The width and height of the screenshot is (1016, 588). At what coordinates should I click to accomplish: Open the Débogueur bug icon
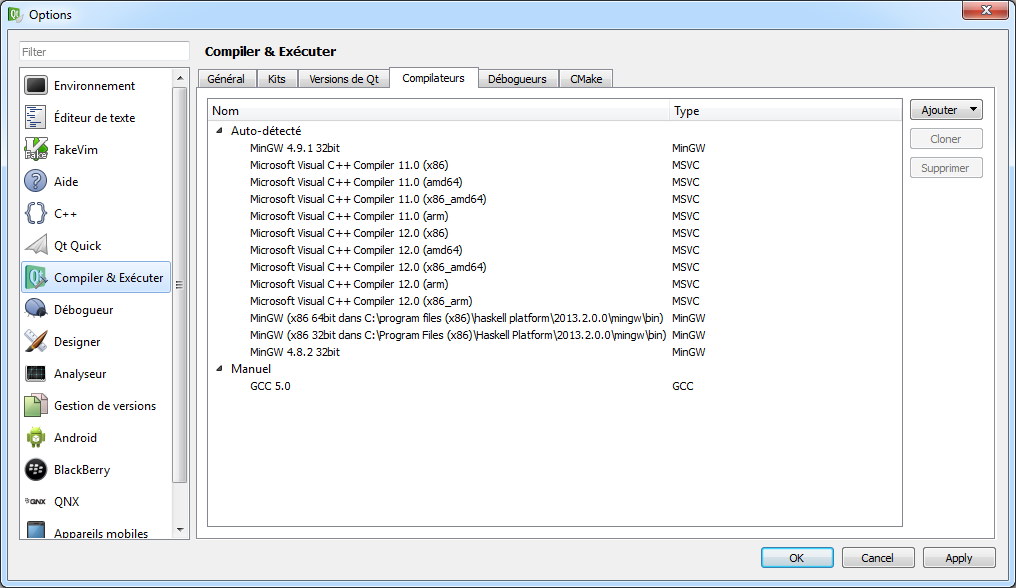(x=36, y=309)
